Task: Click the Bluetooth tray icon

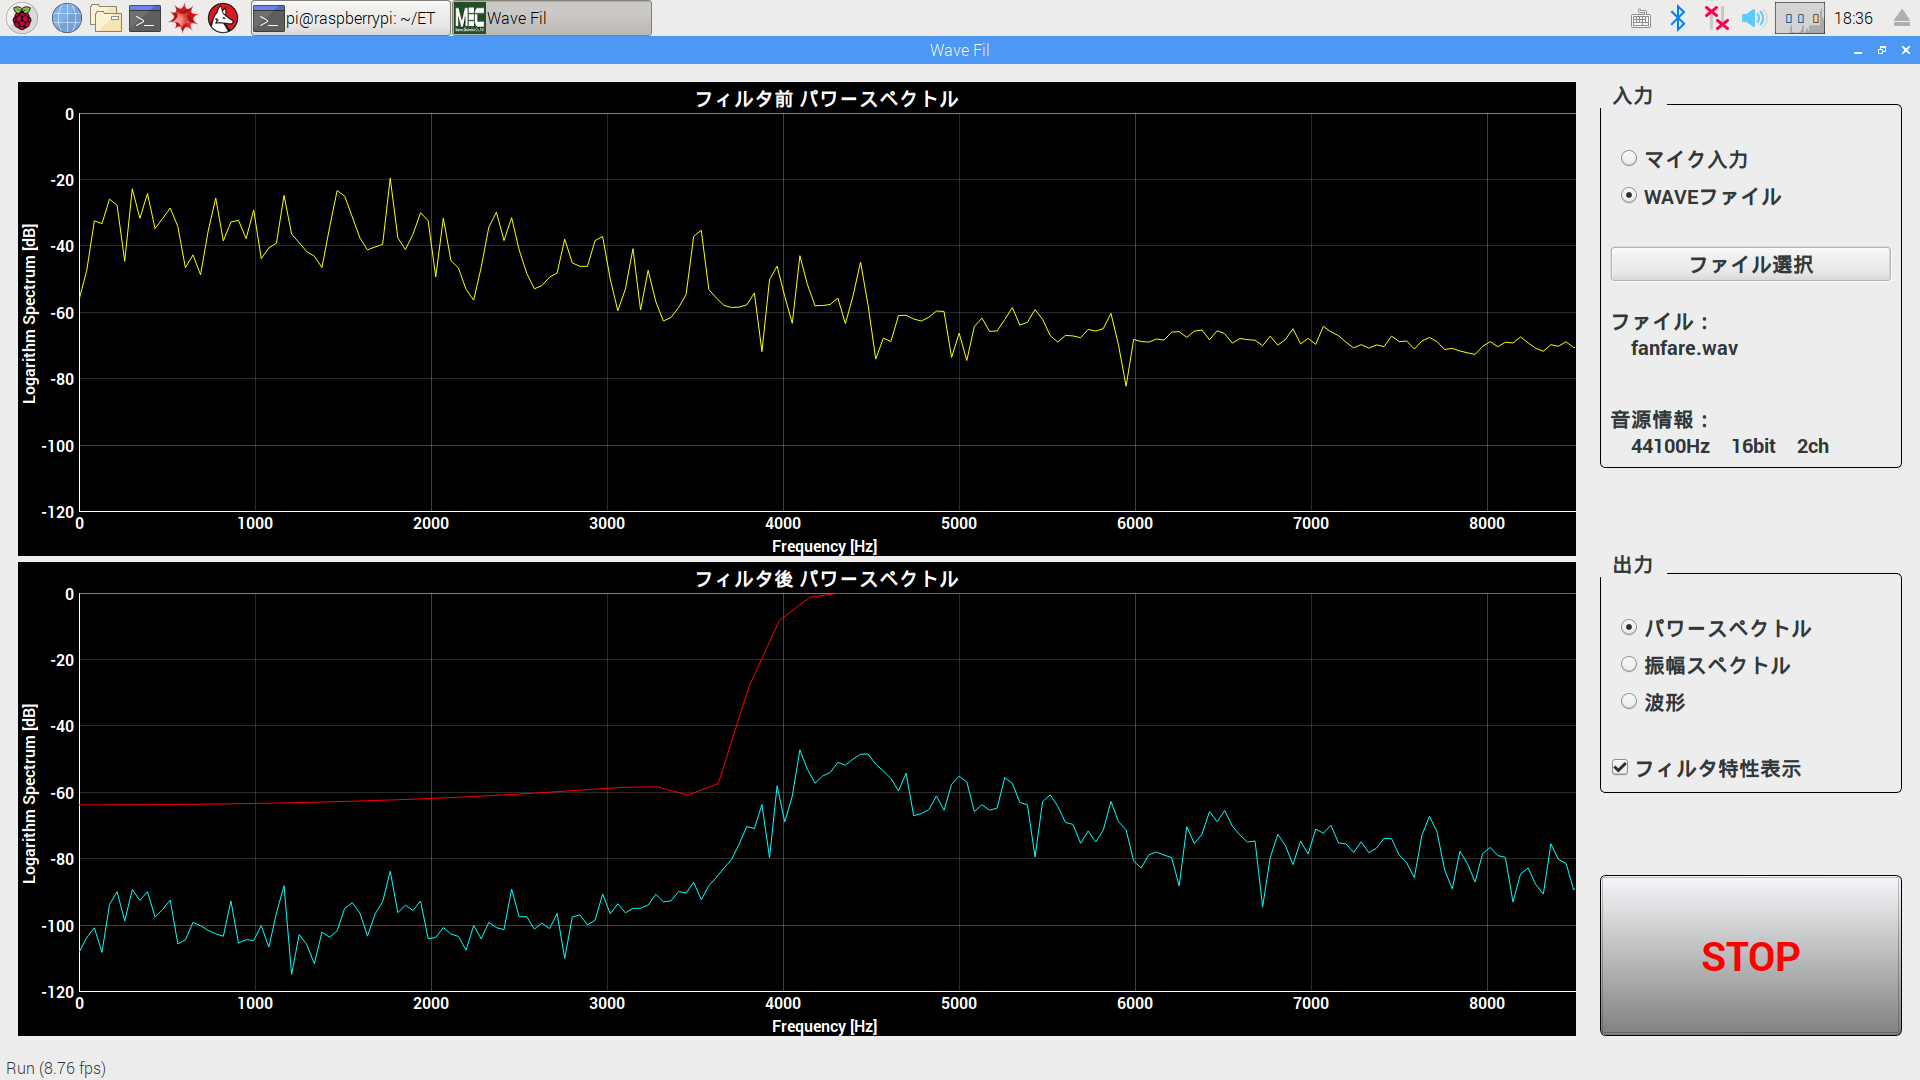Action: [x=1678, y=18]
